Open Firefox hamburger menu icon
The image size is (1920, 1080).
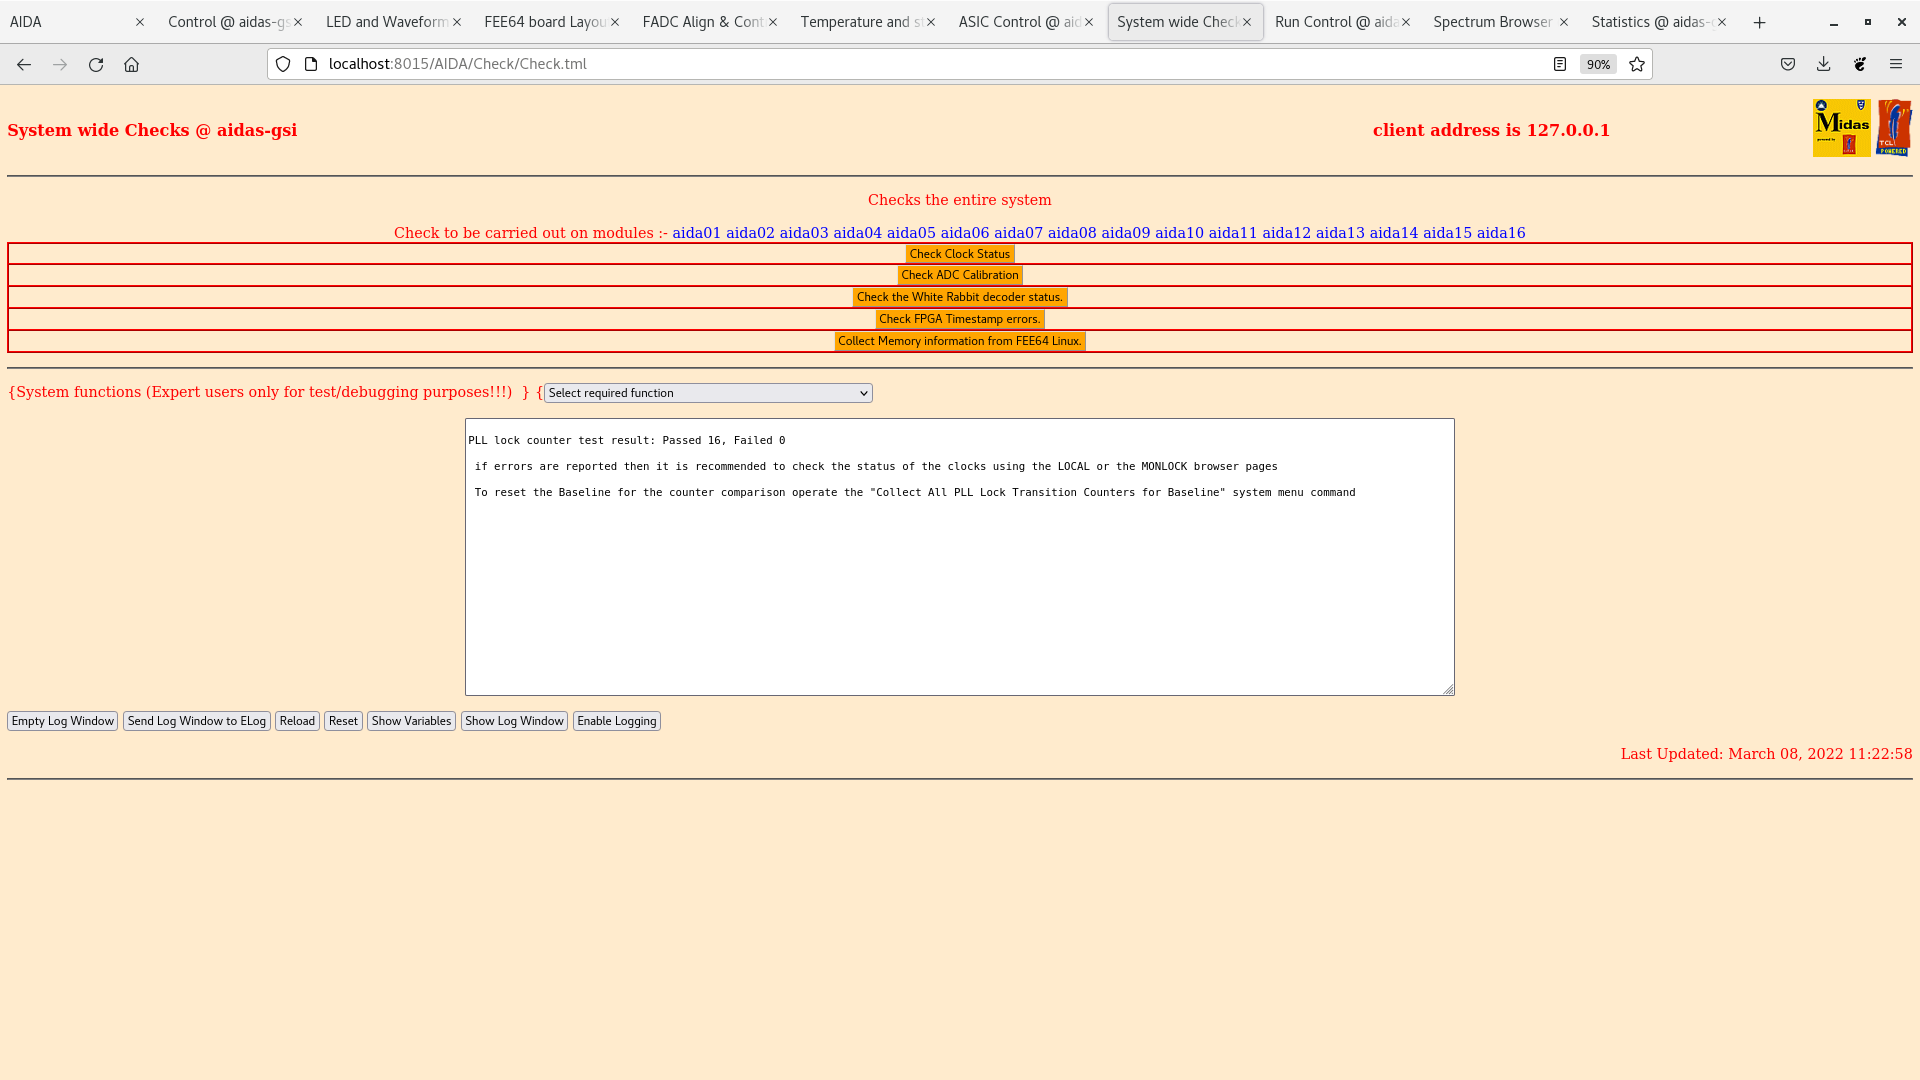pyautogui.click(x=1895, y=64)
